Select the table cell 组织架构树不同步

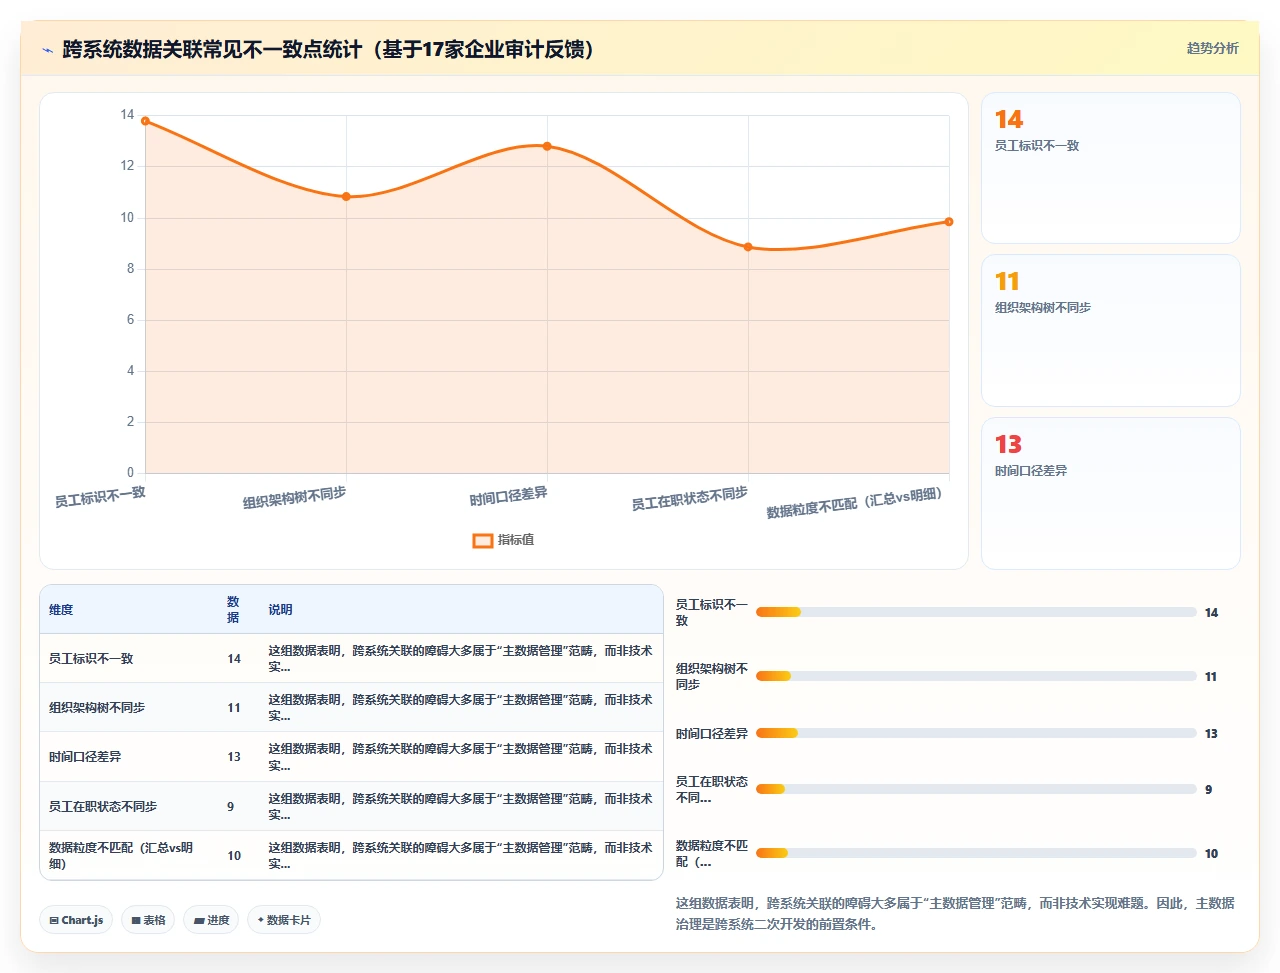click(x=97, y=708)
